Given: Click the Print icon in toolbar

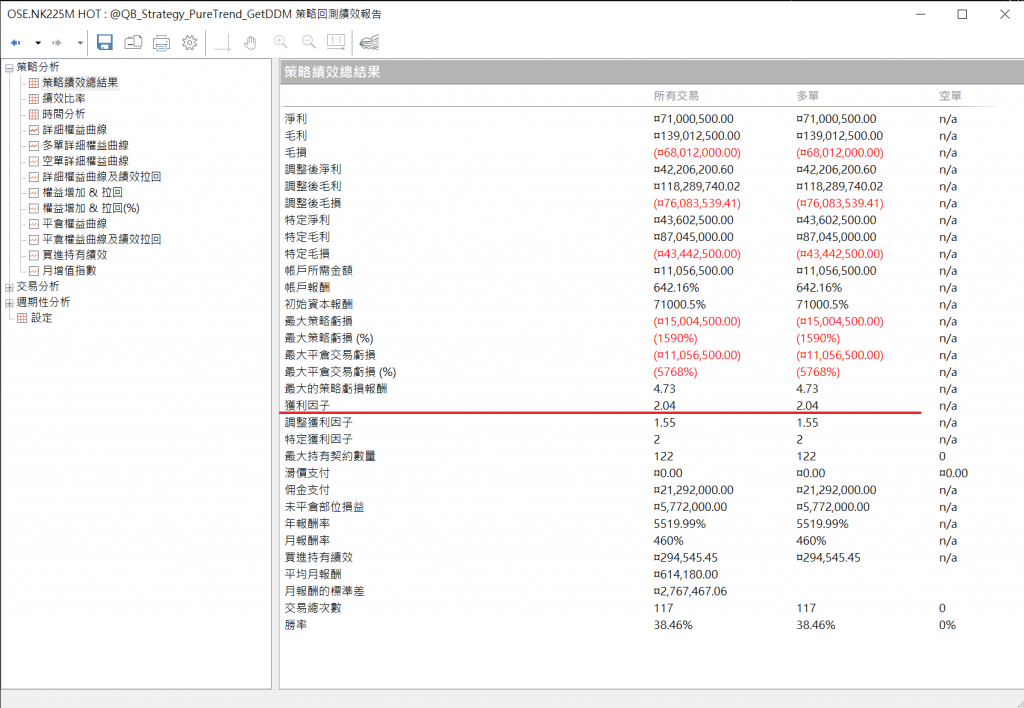Looking at the screenshot, I should tap(161, 42).
